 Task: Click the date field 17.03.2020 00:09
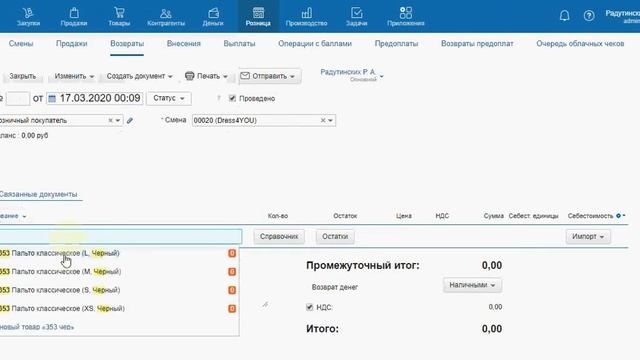click(95, 98)
